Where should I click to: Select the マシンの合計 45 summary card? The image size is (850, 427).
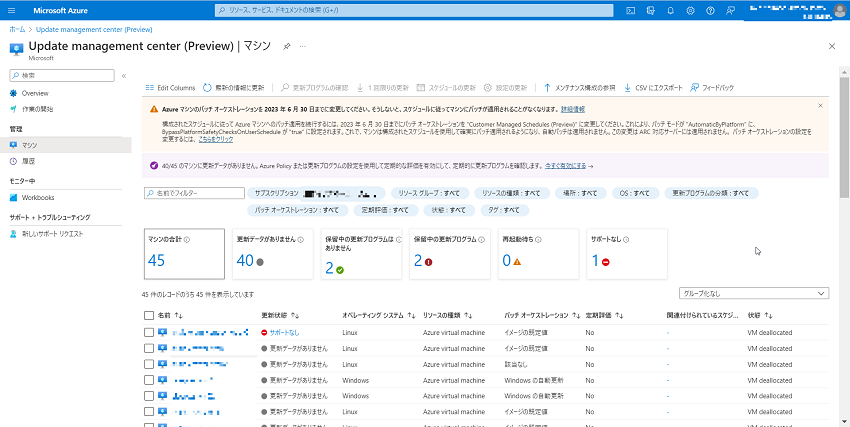point(184,254)
